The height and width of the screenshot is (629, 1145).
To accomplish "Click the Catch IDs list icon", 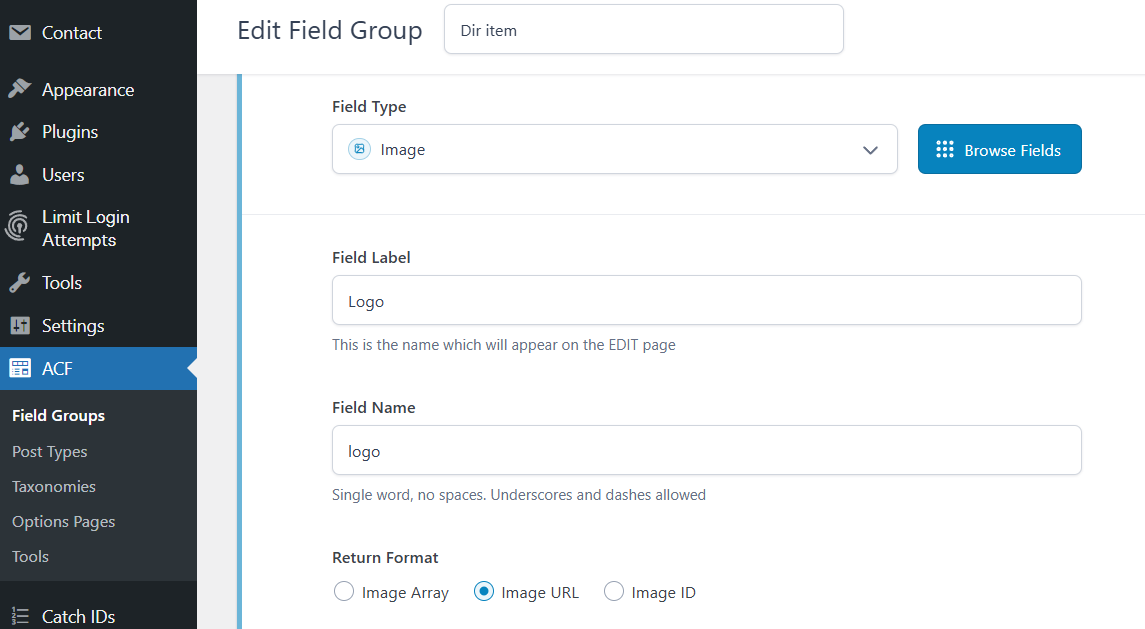I will coord(20,617).
